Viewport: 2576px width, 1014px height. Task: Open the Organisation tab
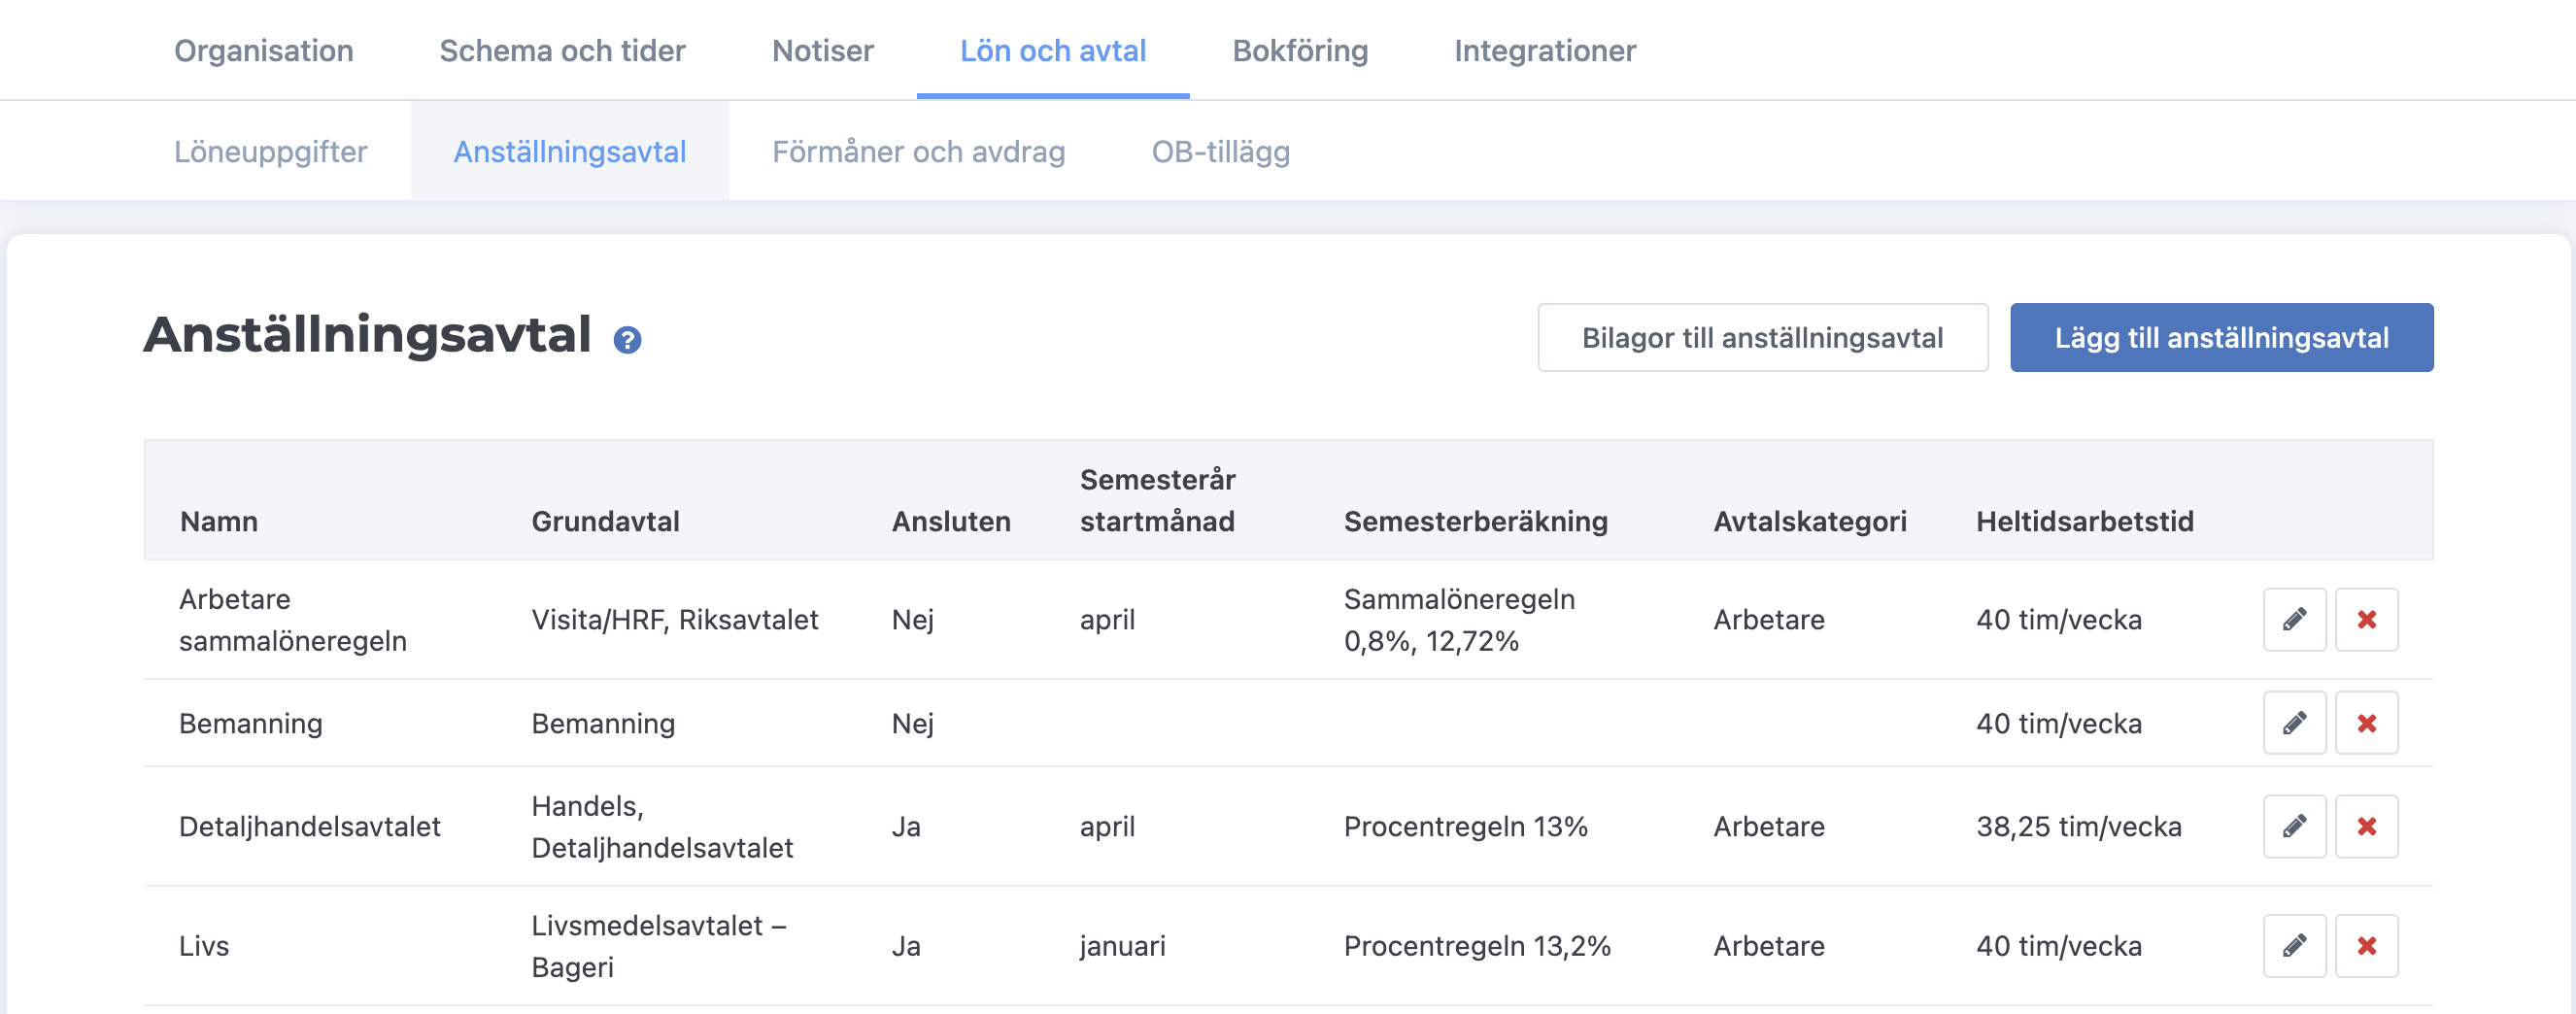coord(264,50)
